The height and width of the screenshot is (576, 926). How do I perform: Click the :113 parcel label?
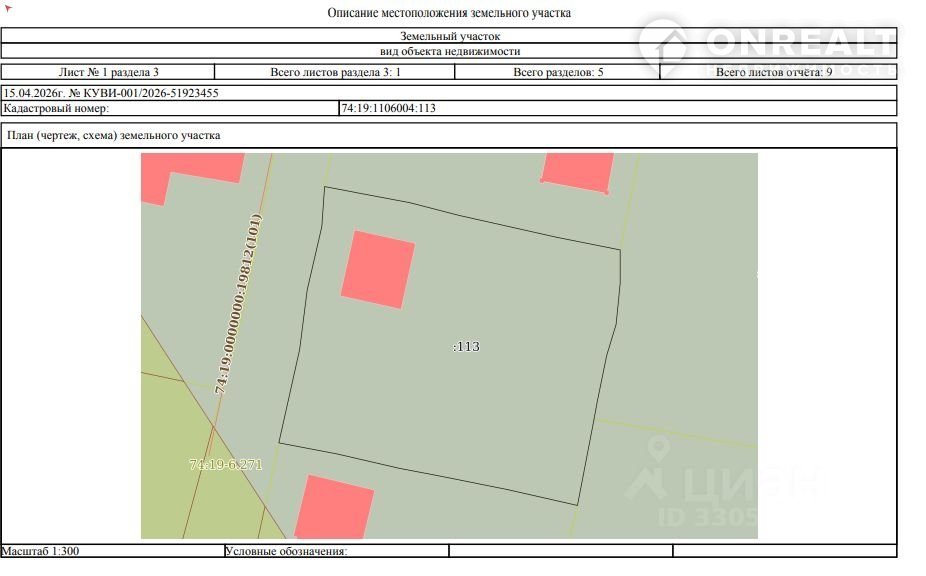tap(466, 347)
